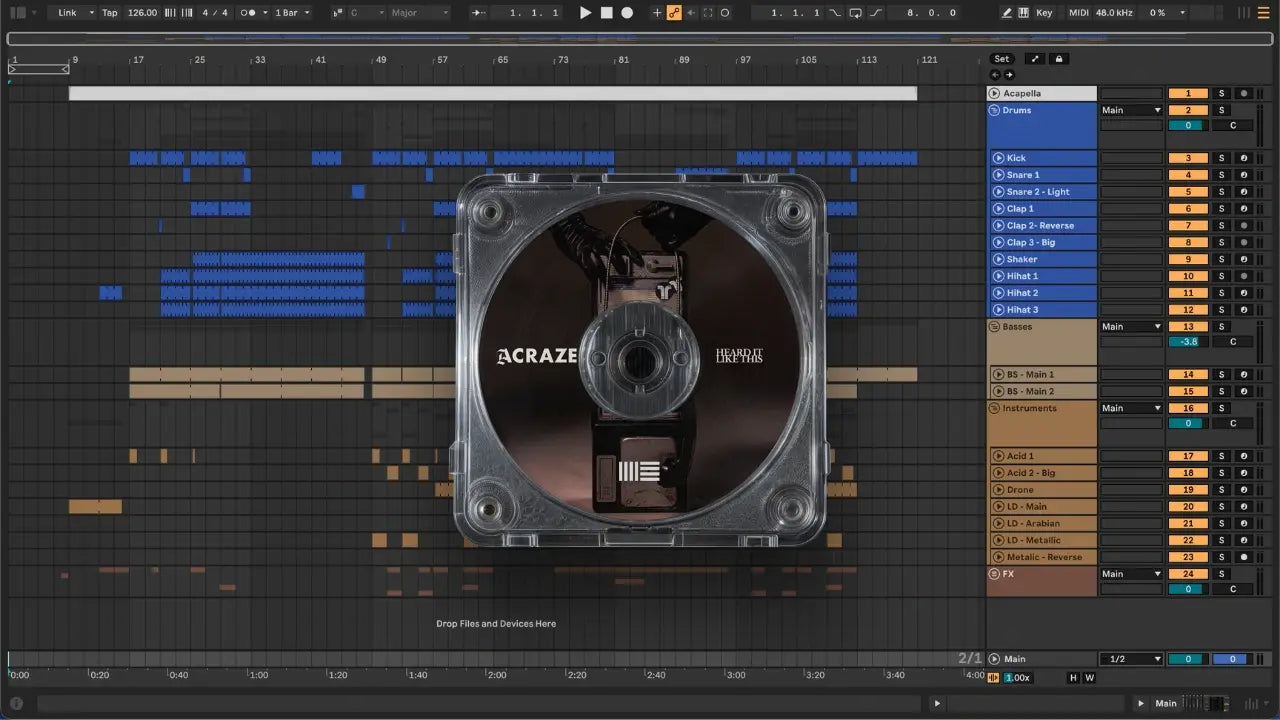This screenshot has height=720, width=1280.
Task: Solo the Snare 1 track
Action: [1221, 175]
